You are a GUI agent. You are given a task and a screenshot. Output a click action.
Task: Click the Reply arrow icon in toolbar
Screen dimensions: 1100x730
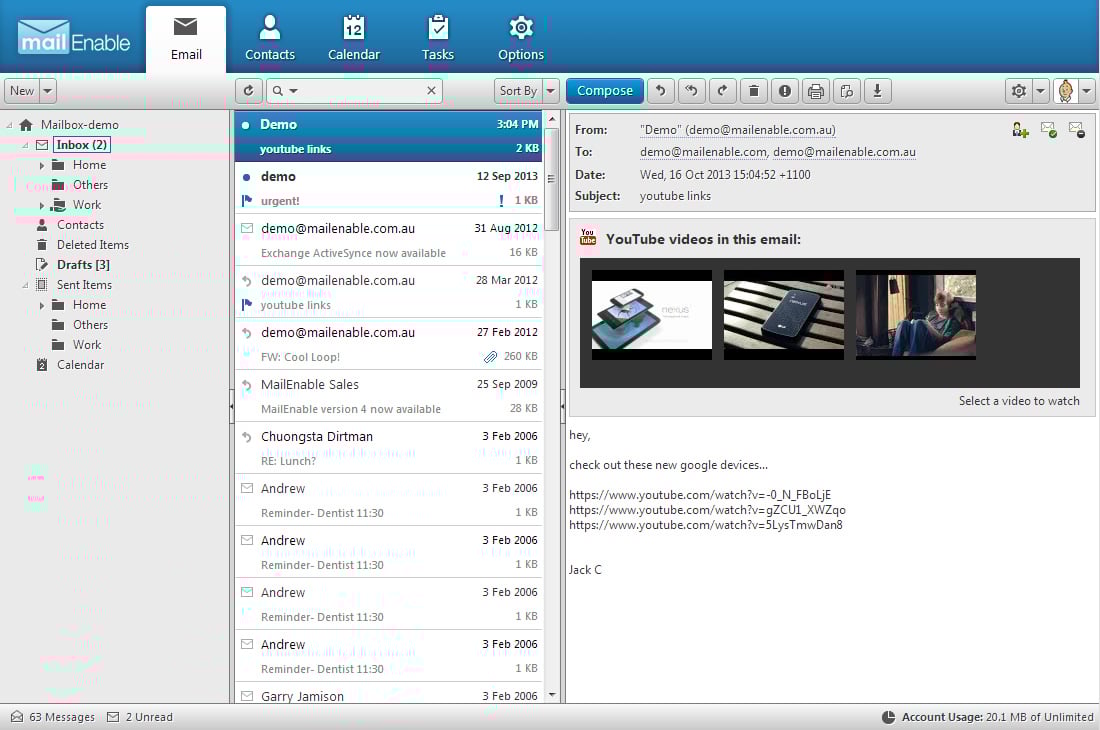660,91
